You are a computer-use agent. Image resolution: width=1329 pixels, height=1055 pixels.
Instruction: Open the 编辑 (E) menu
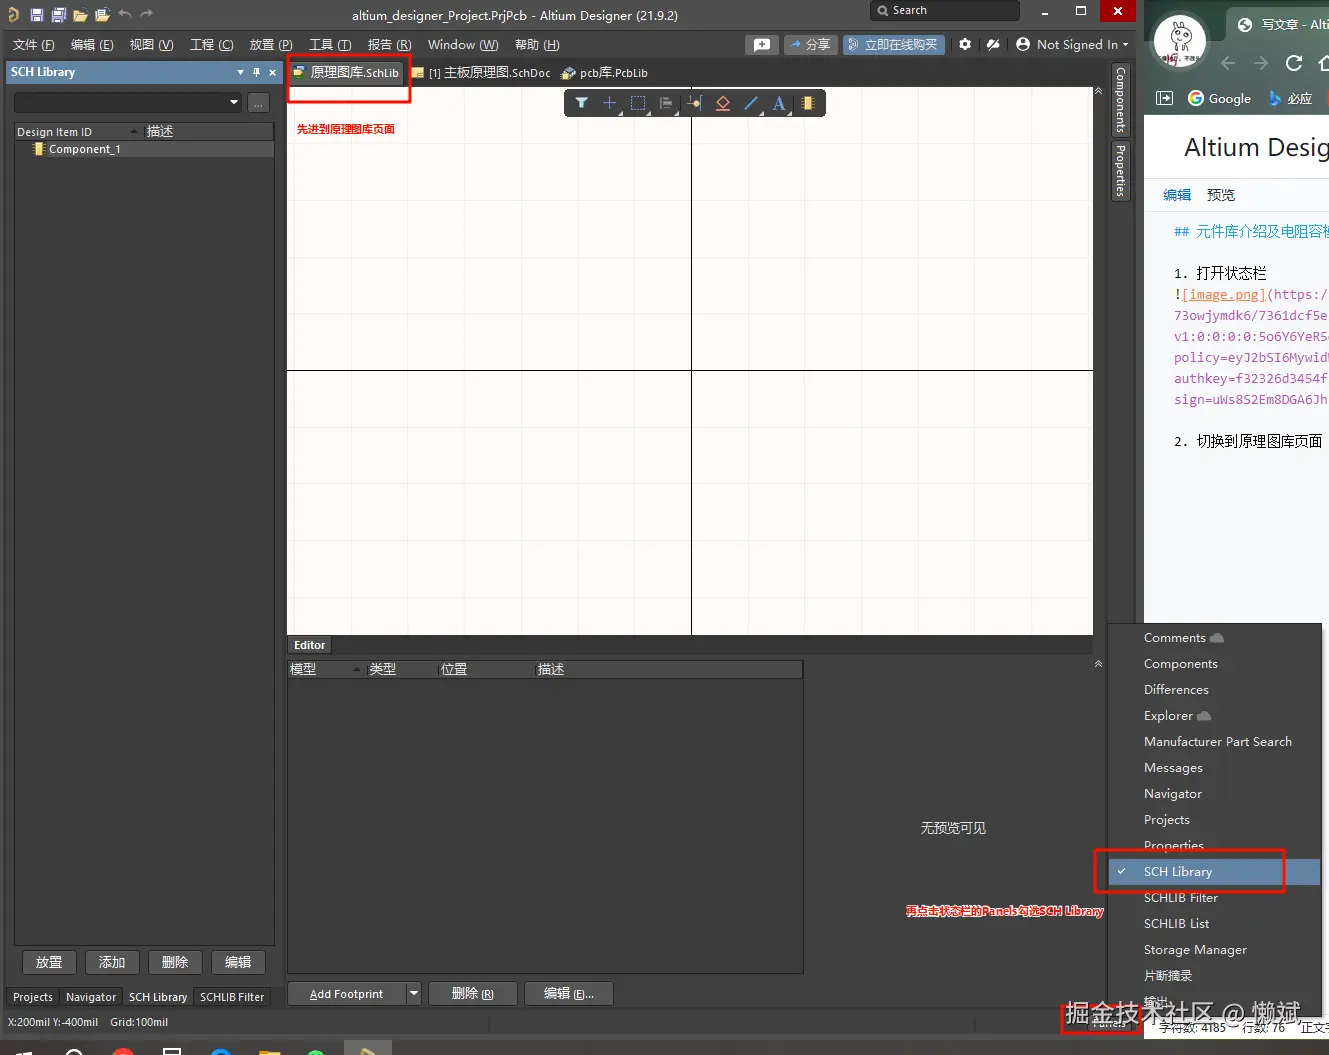click(92, 45)
